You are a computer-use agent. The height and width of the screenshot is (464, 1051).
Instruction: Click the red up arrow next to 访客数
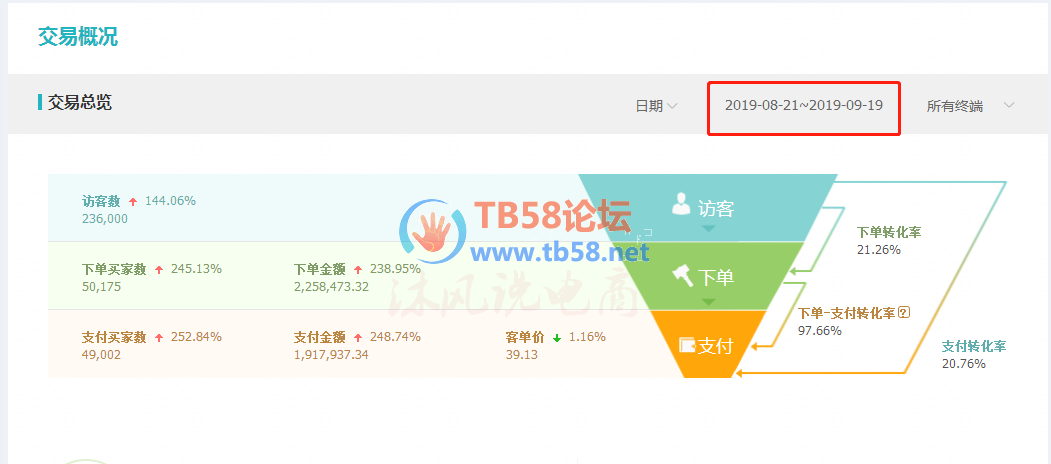pos(133,201)
